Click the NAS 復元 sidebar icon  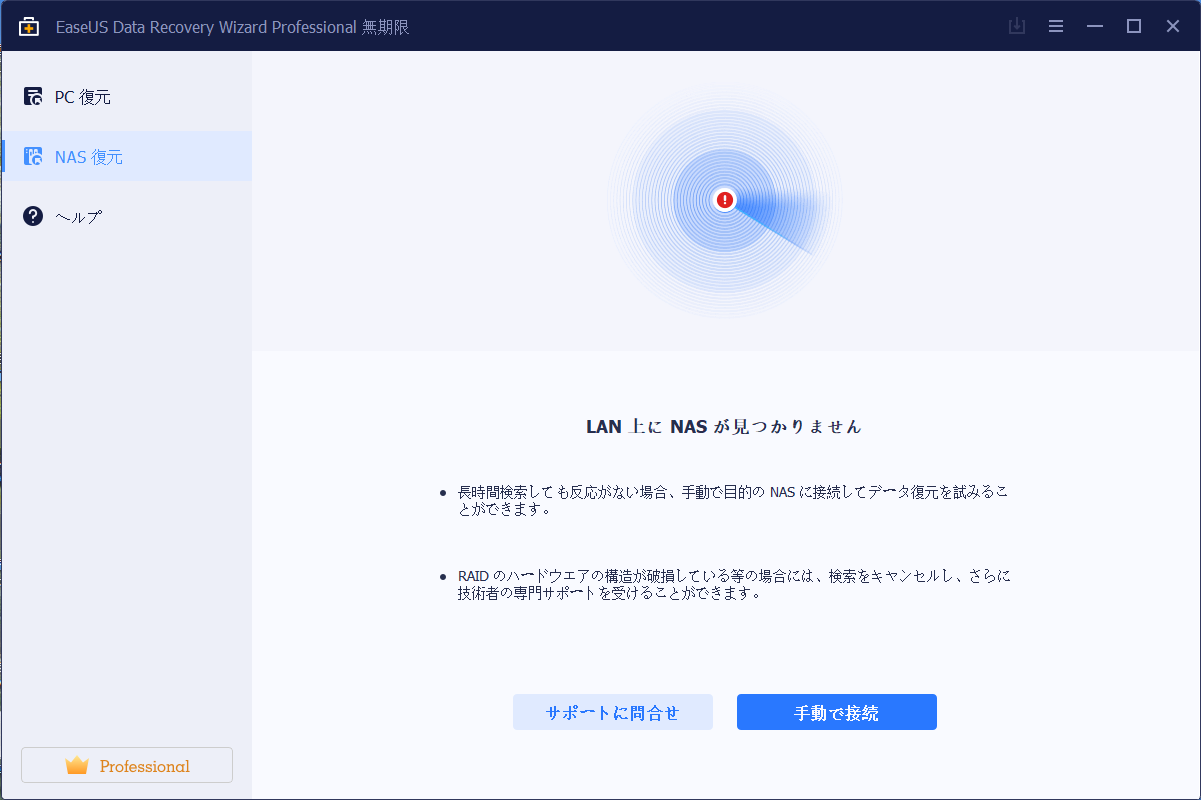tap(33, 157)
